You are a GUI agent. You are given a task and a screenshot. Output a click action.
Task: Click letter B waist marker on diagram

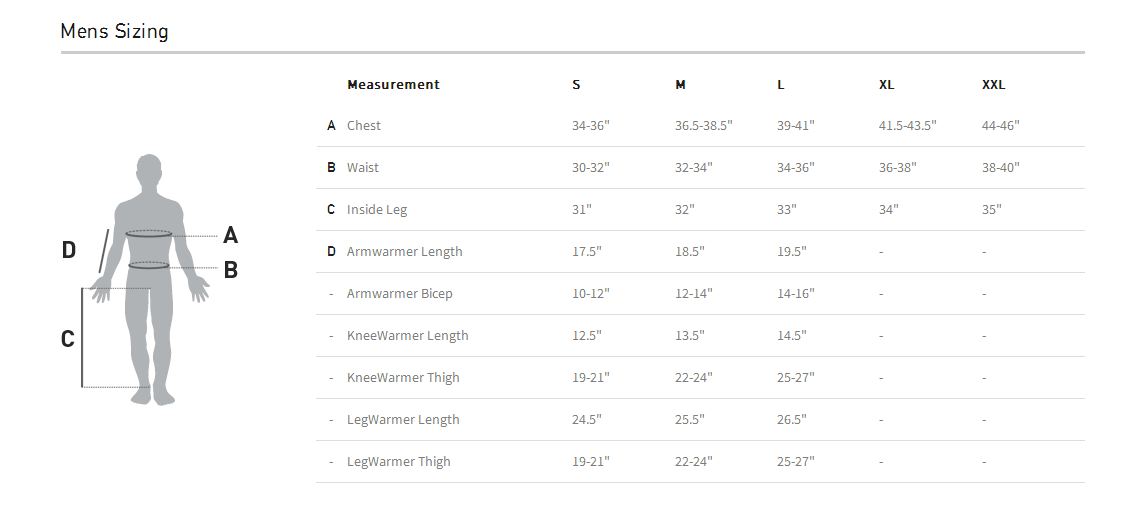tap(230, 269)
